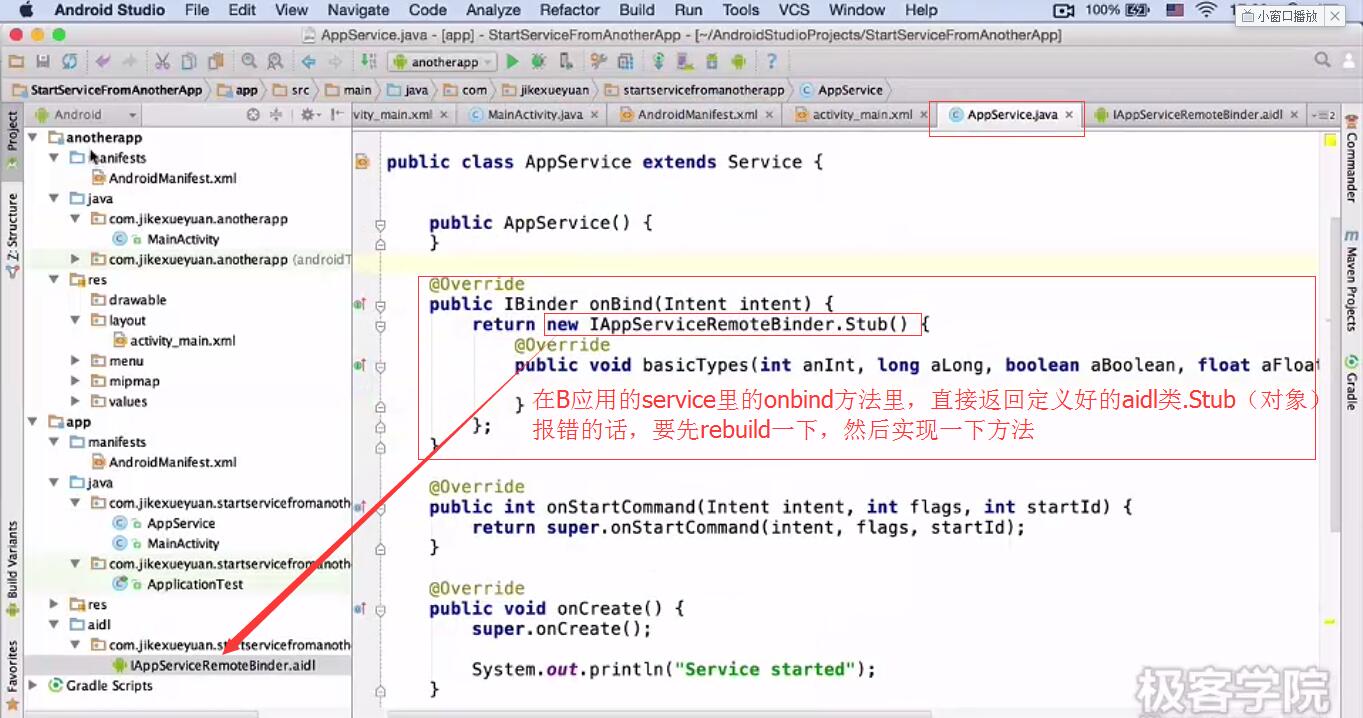Click the blue back navigation arrow
The image size is (1363, 718).
[x=309, y=62]
